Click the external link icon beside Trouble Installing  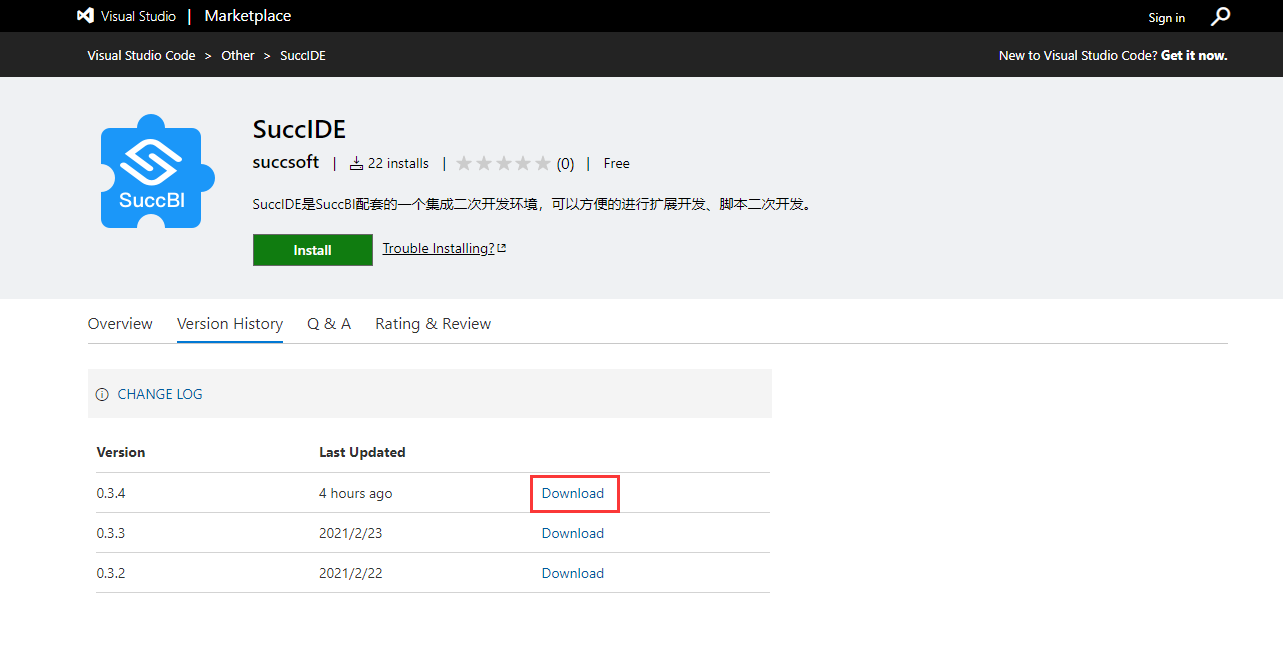(x=502, y=248)
